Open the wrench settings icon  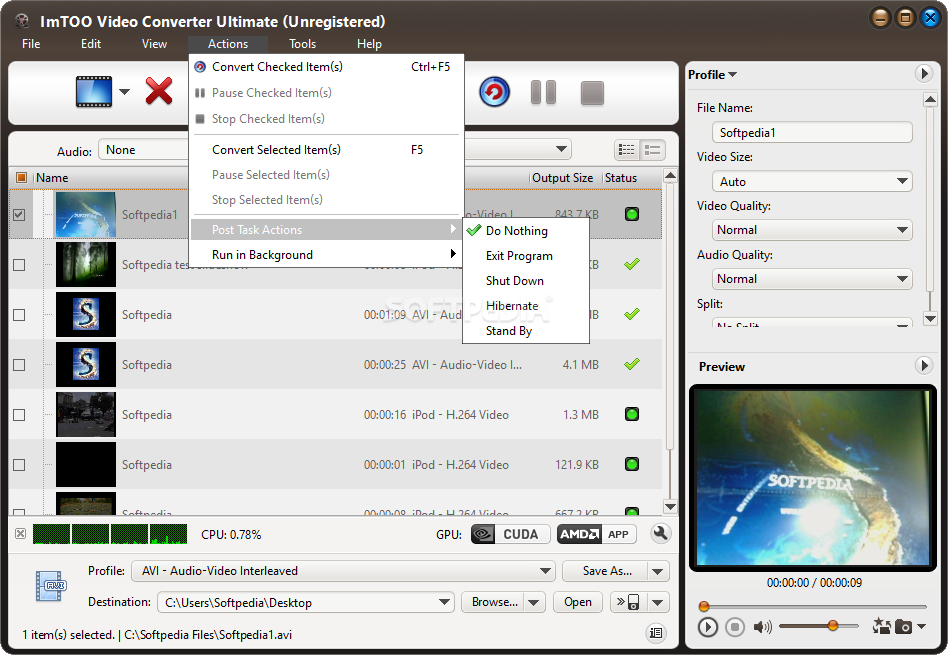(x=660, y=533)
